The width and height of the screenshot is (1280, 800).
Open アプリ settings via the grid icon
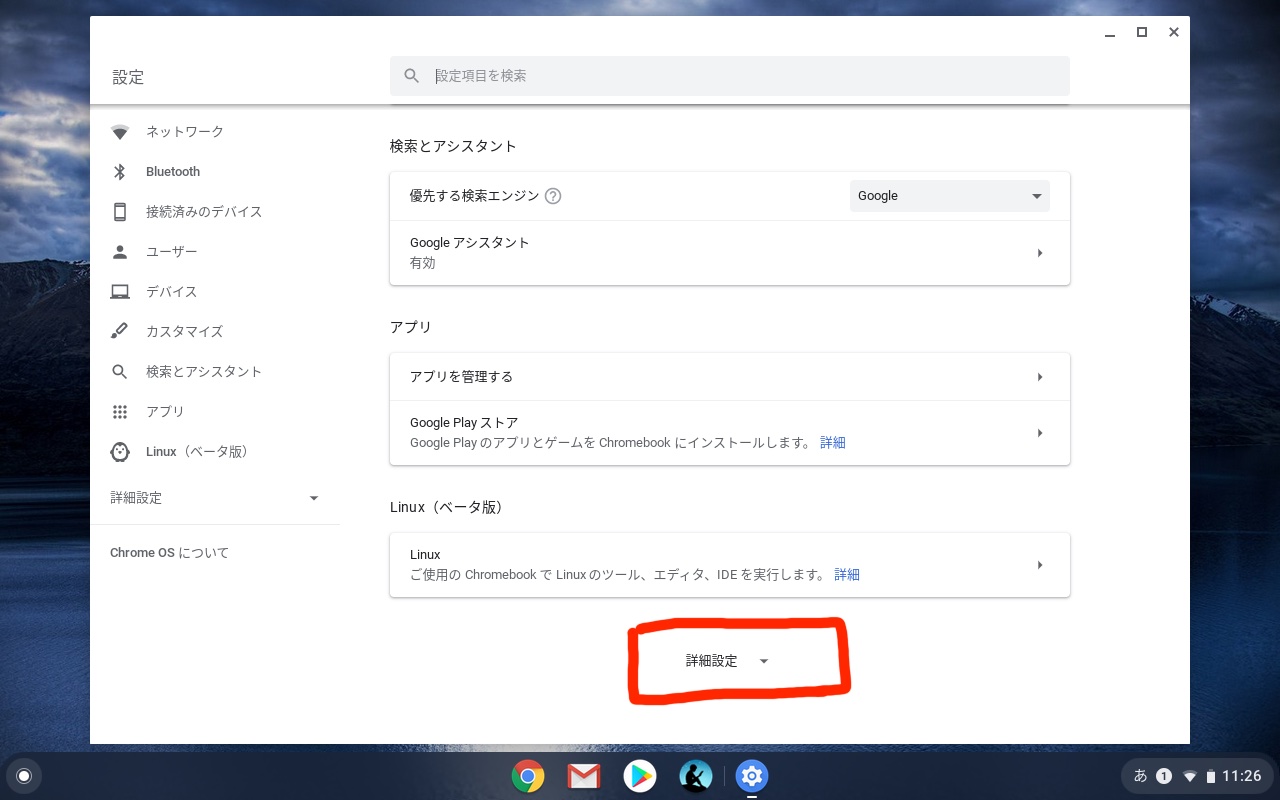coord(120,411)
